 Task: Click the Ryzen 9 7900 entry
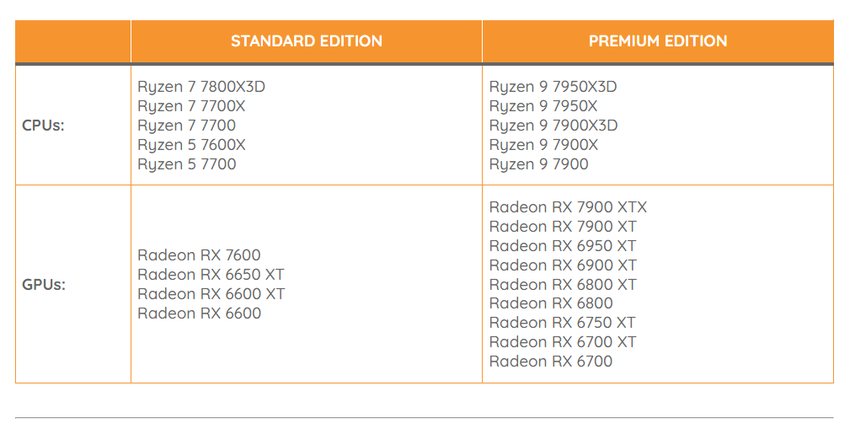[x=537, y=164]
